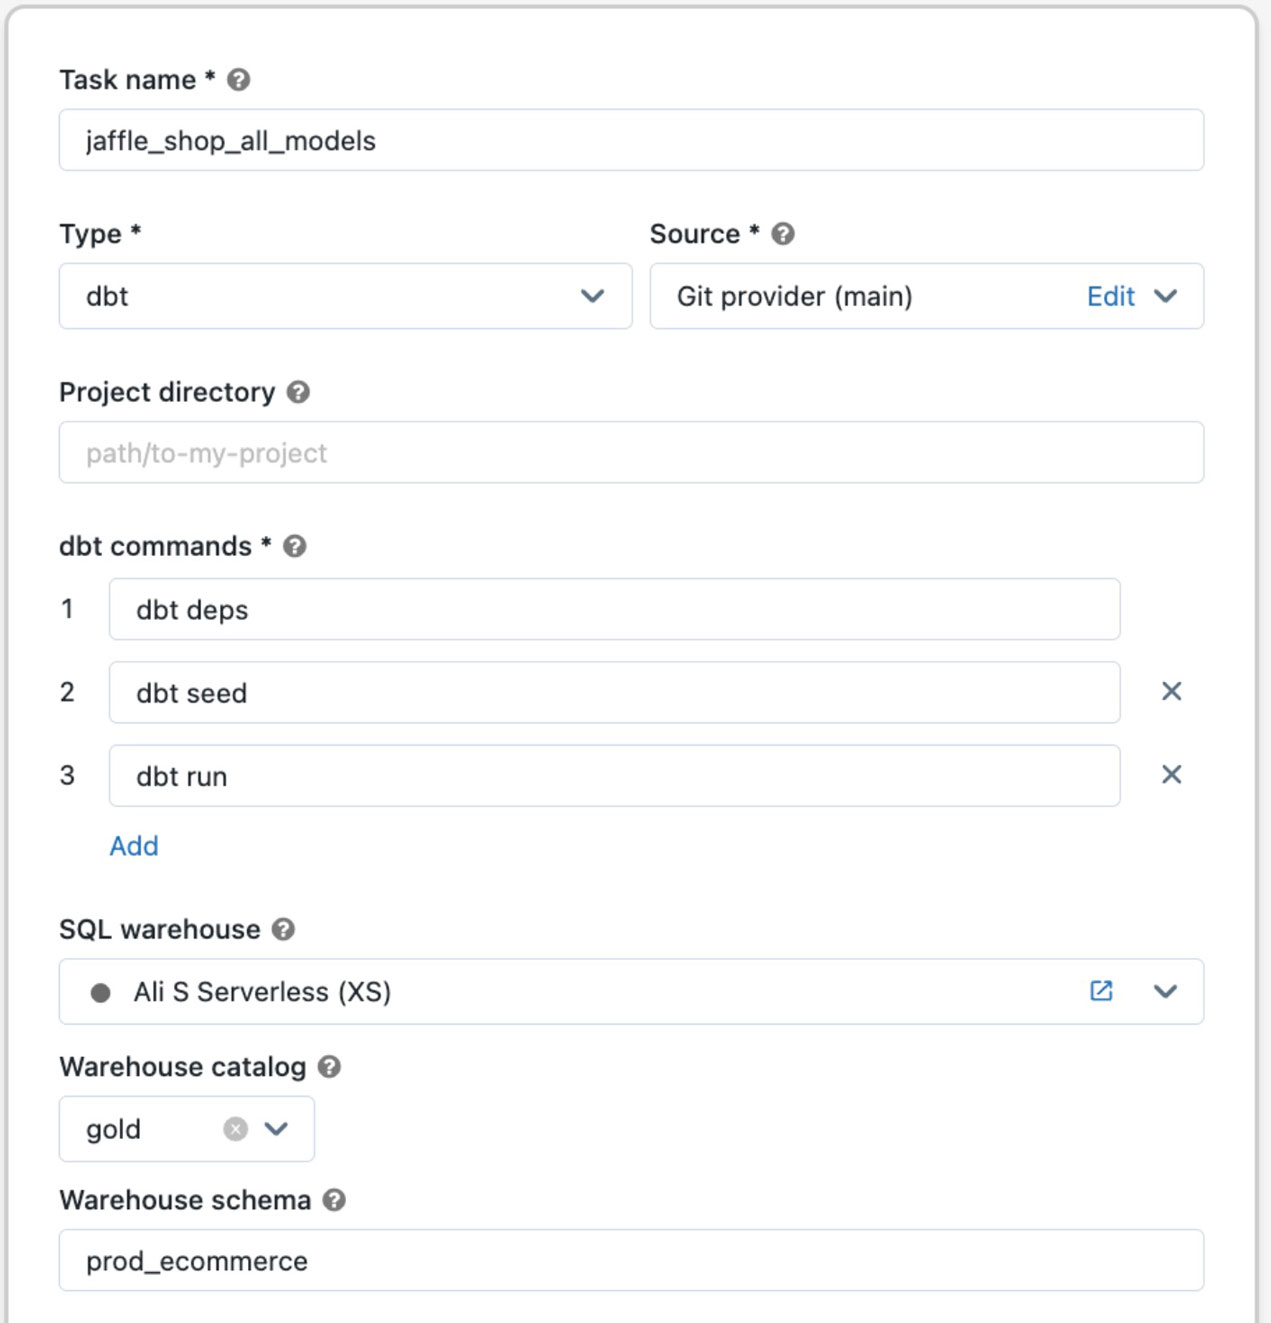The height and width of the screenshot is (1323, 1271).
Task: Click the Warehouse catalog help icon
Action: point(329,1067)
